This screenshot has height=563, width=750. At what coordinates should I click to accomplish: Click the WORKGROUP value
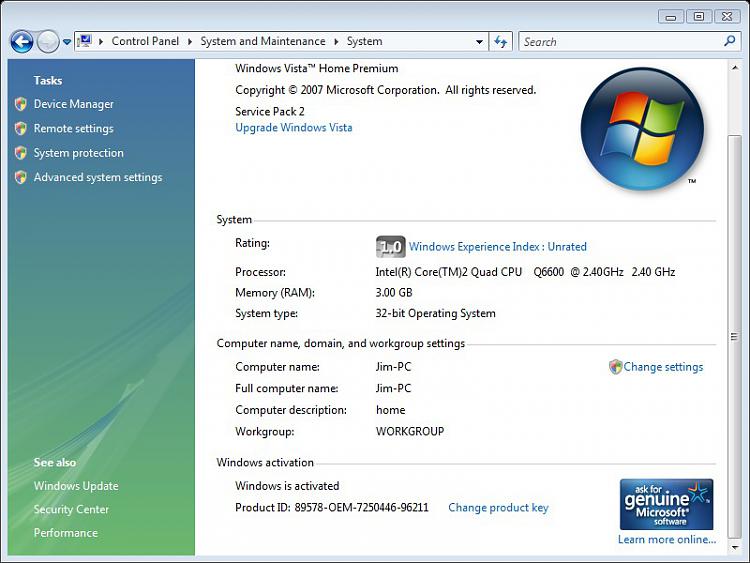pos(410,431)
